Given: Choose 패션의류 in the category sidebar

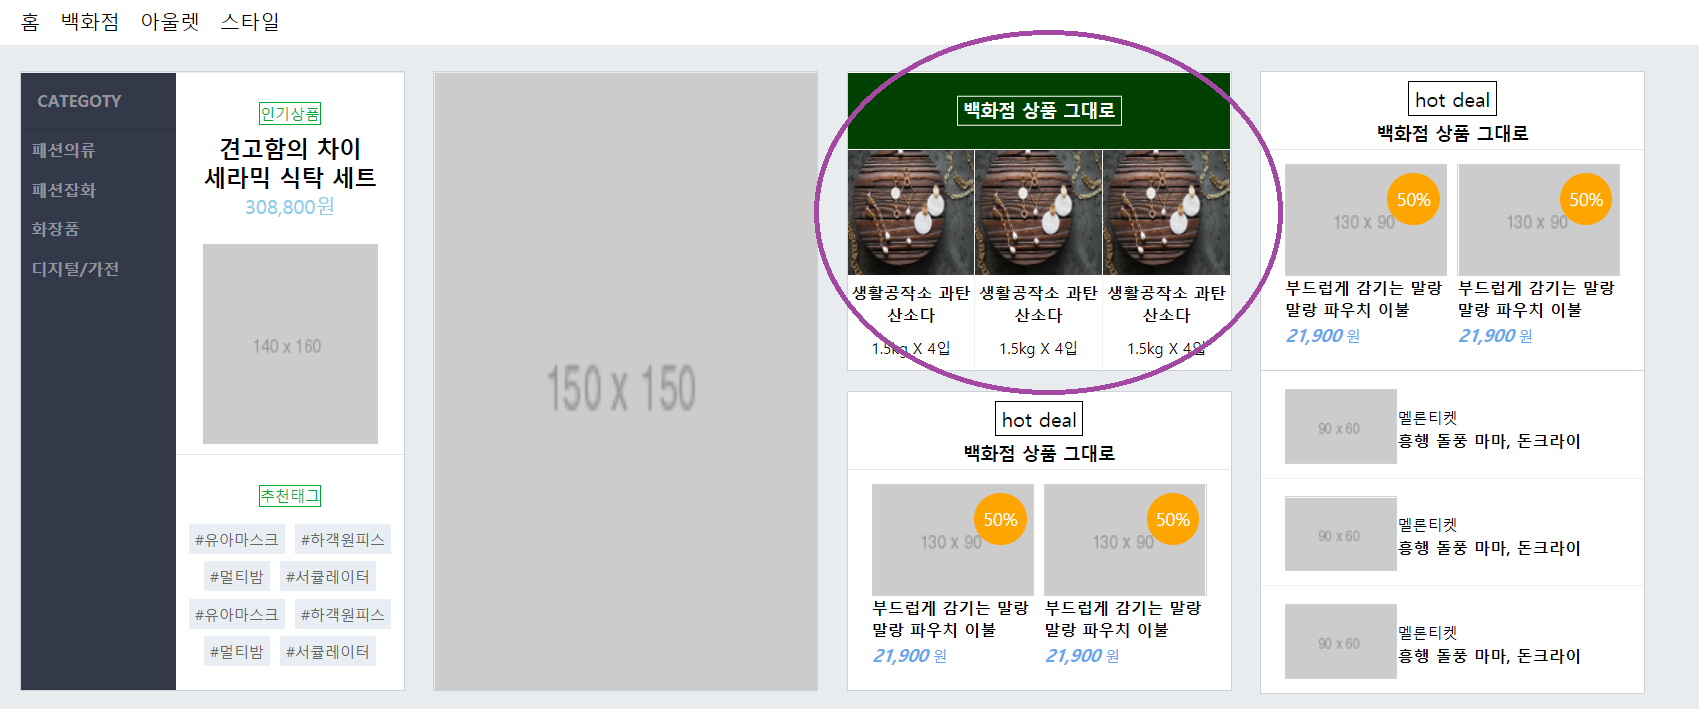Looking at the screenshot, I should point(63,150).
